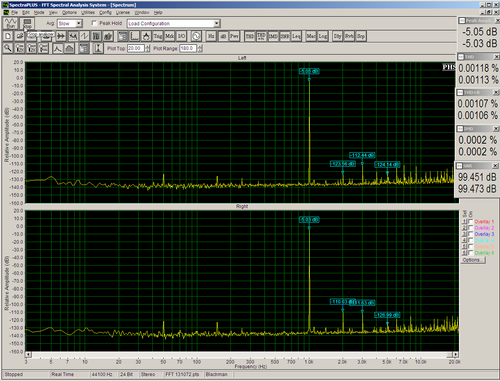
Task: Click the Plot Range value field
Action: [x=188, y=48]
